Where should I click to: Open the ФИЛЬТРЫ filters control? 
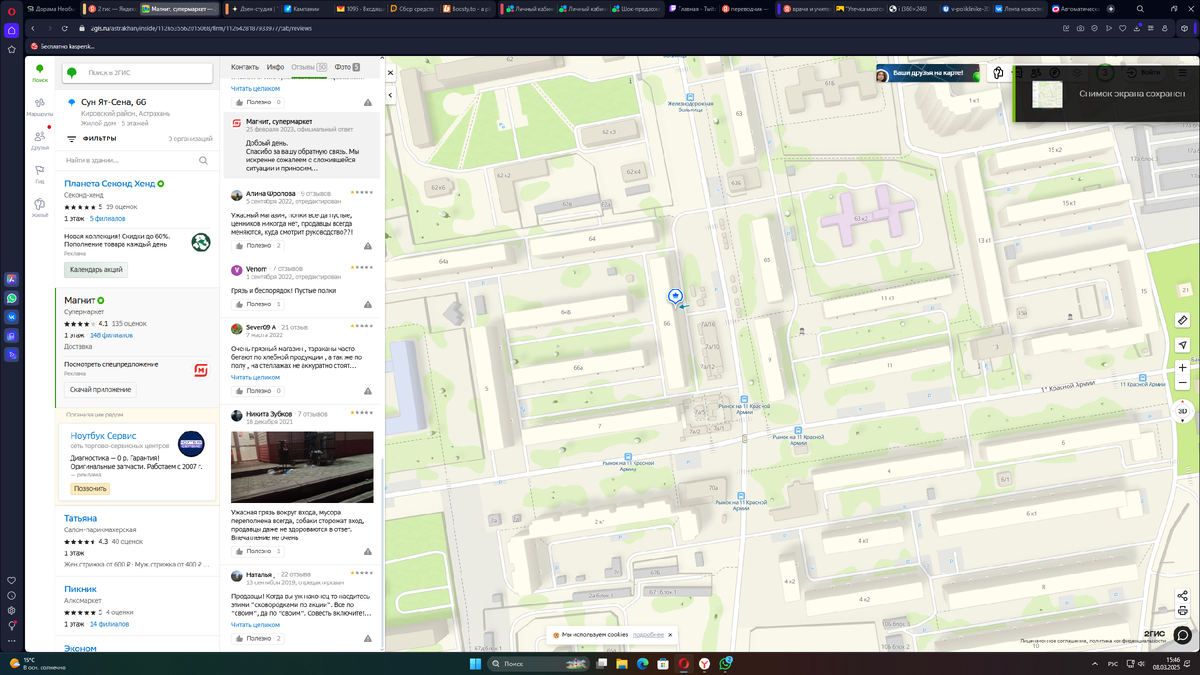coord(91,139)
